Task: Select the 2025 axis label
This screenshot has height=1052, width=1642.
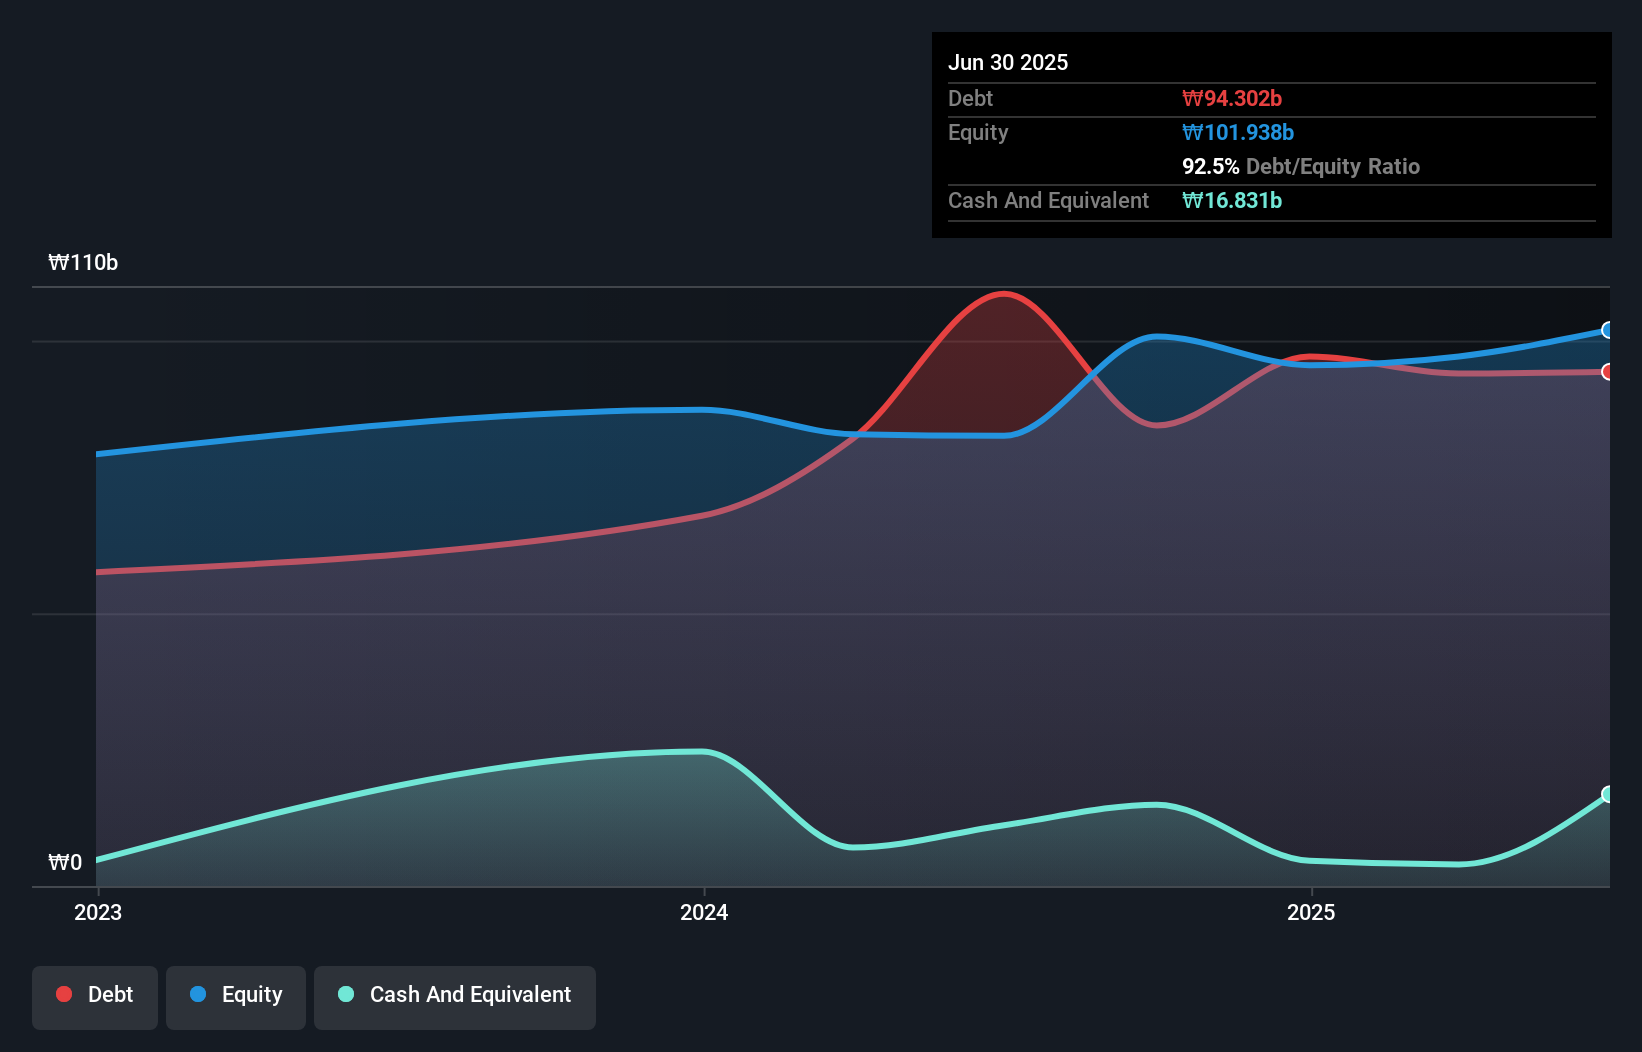Action: [1313, 912]
